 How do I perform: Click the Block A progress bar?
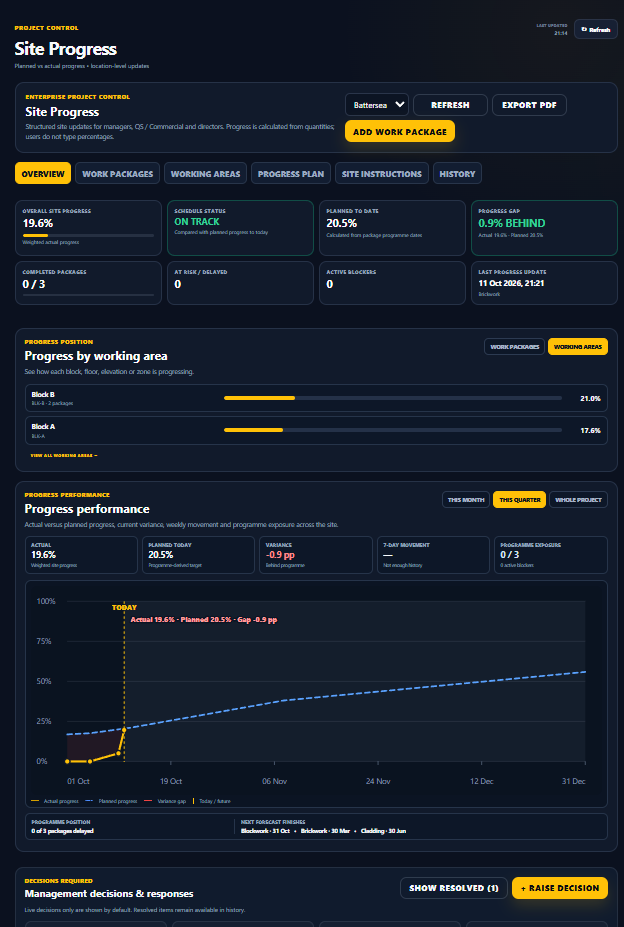coord(393,430)
